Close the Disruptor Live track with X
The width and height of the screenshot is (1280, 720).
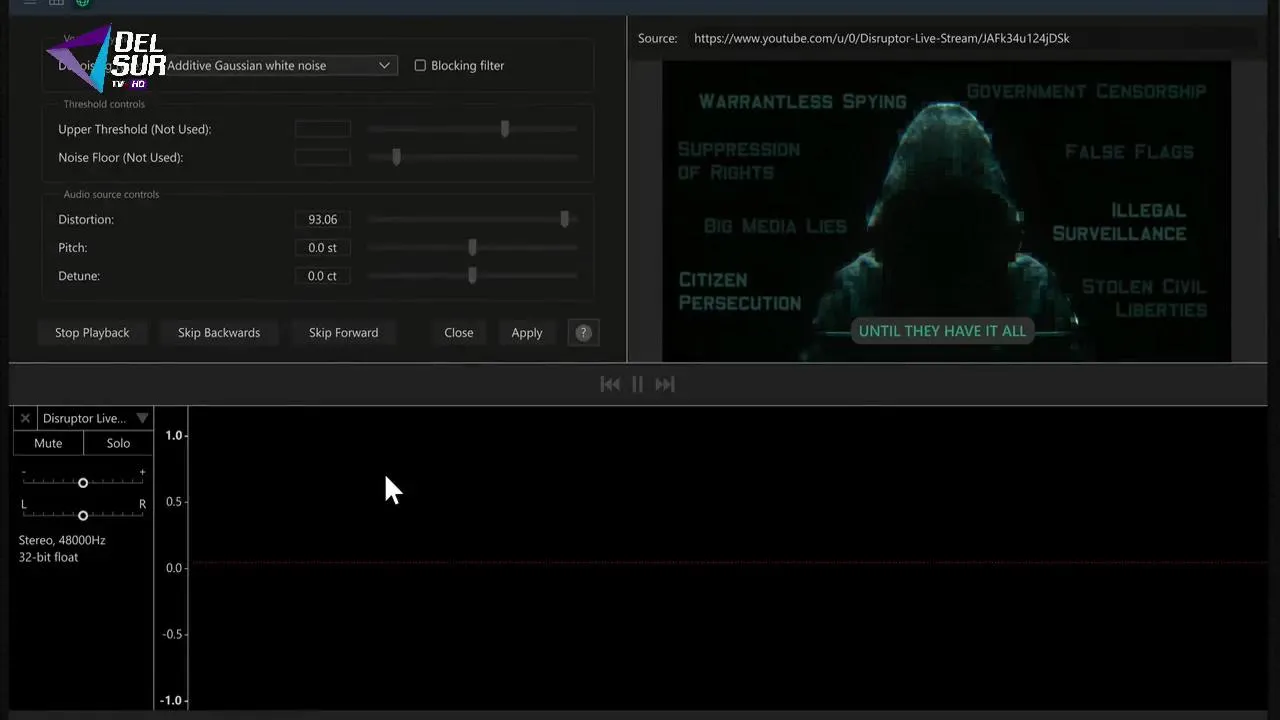[x=25, y=418]
